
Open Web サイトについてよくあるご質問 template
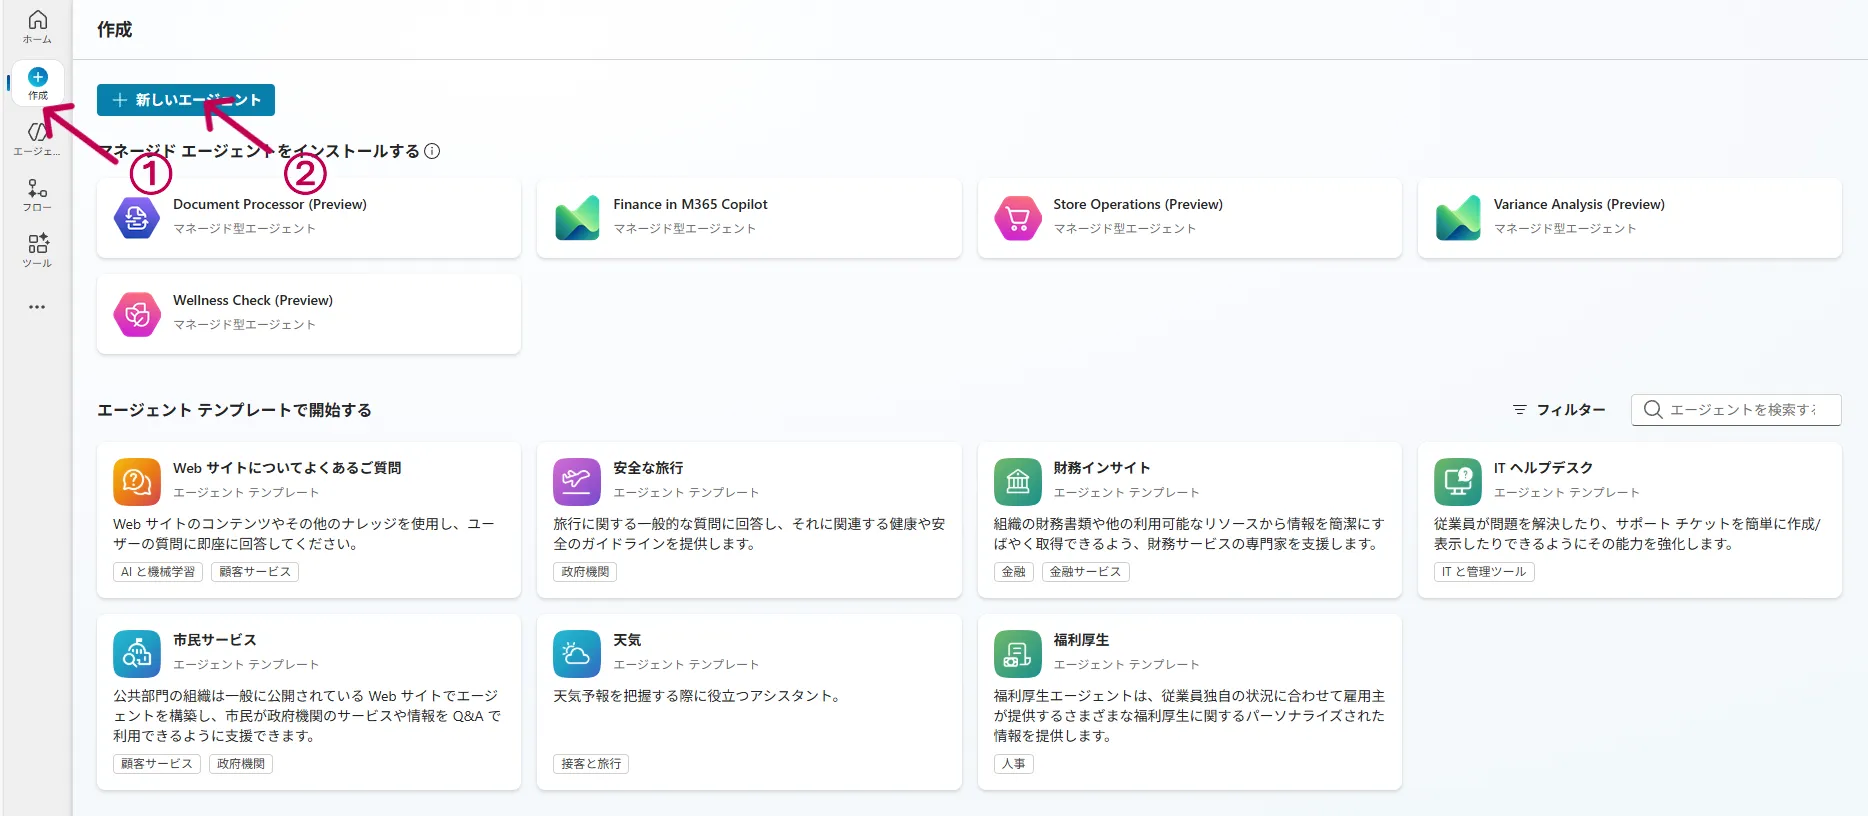[x=309, y=520]
